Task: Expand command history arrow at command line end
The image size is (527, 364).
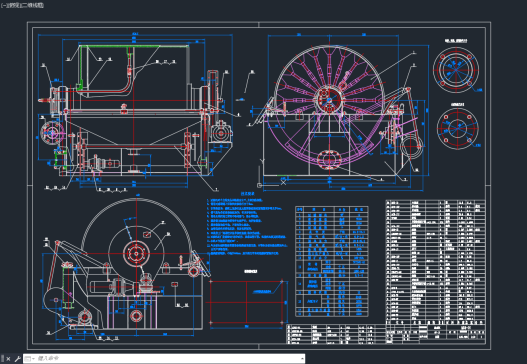Action: click(x=302, y=359)
